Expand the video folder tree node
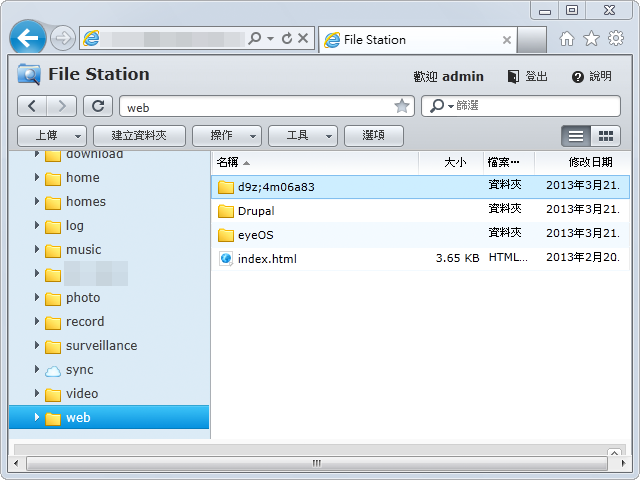 (x=37, y=393)
